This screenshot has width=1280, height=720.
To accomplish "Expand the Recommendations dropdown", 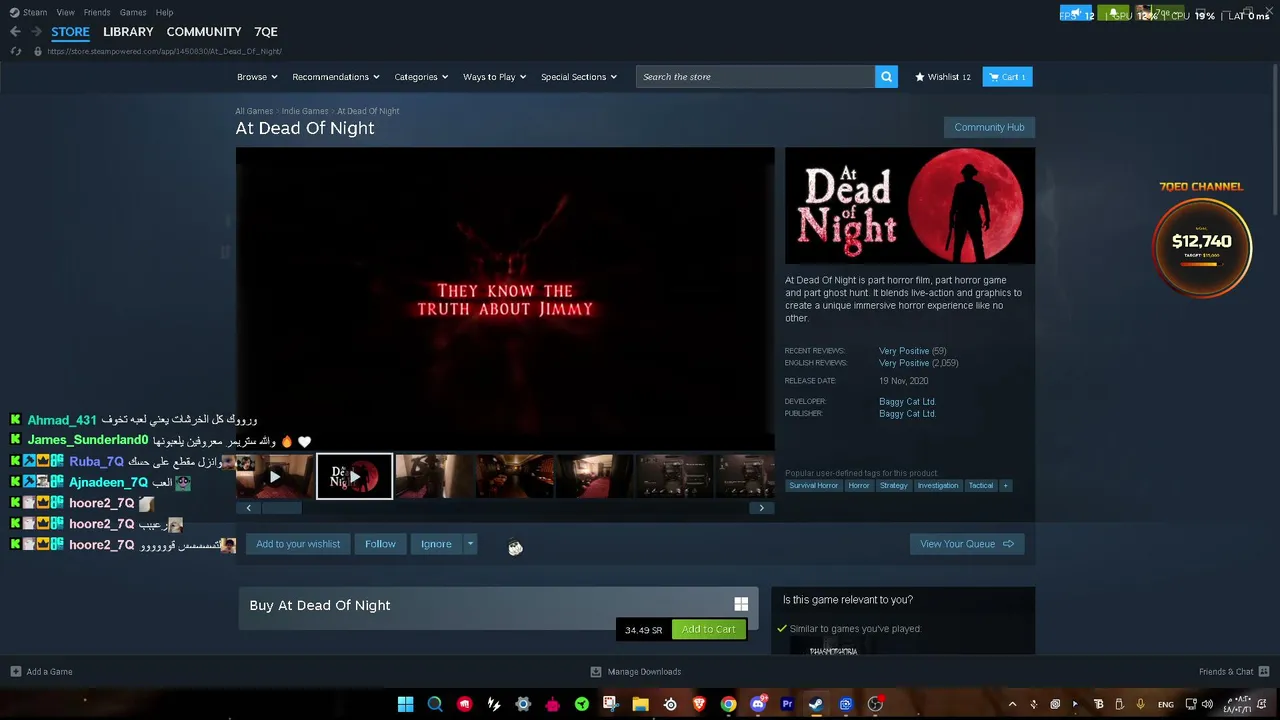I will pyautogui.click(x=336, y=77).
